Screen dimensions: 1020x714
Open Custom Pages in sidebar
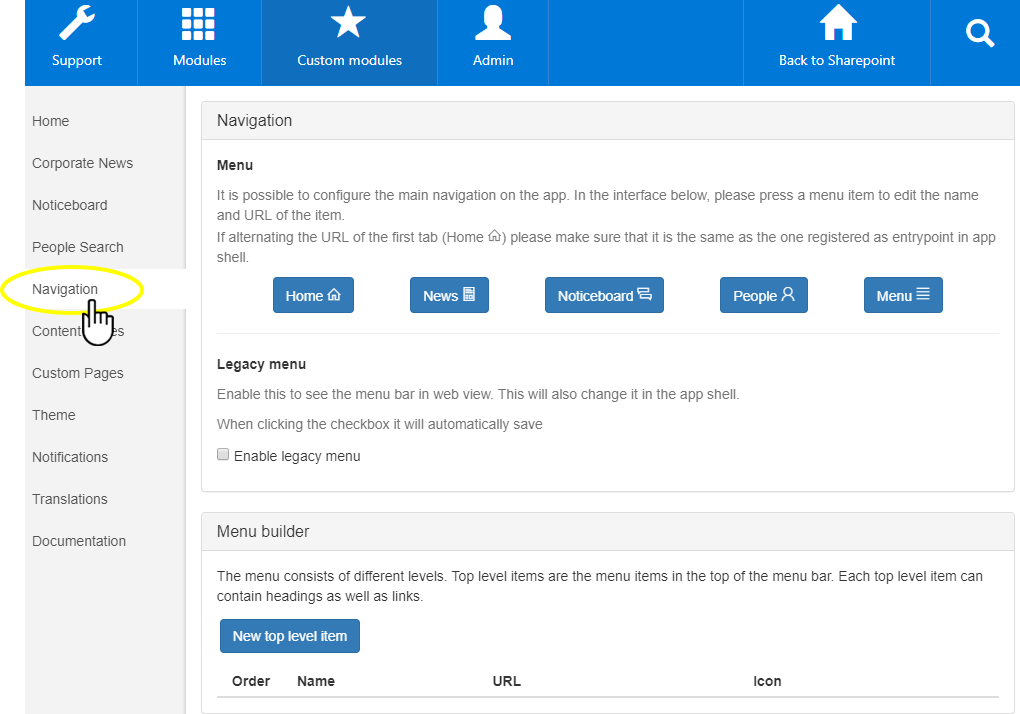coord(77,373)
